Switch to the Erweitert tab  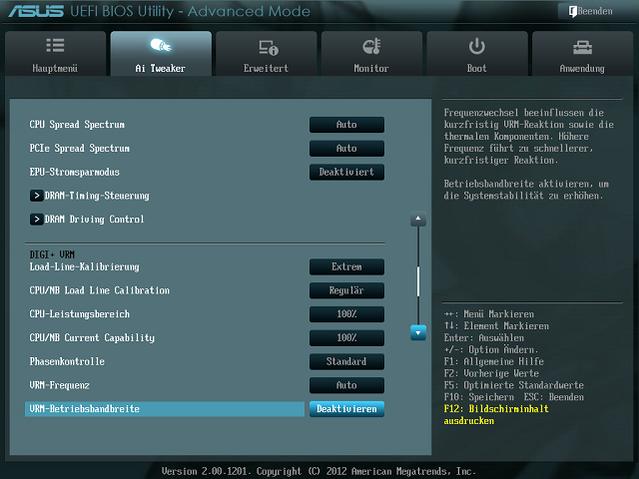point(266,53)
